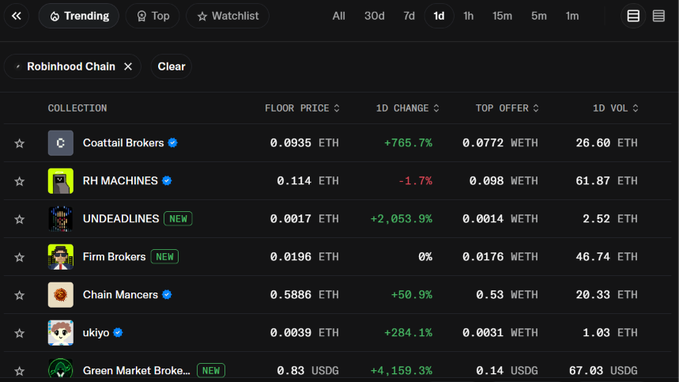
Task: Open Green Market Broke... collection name
Action: [136, 371]
